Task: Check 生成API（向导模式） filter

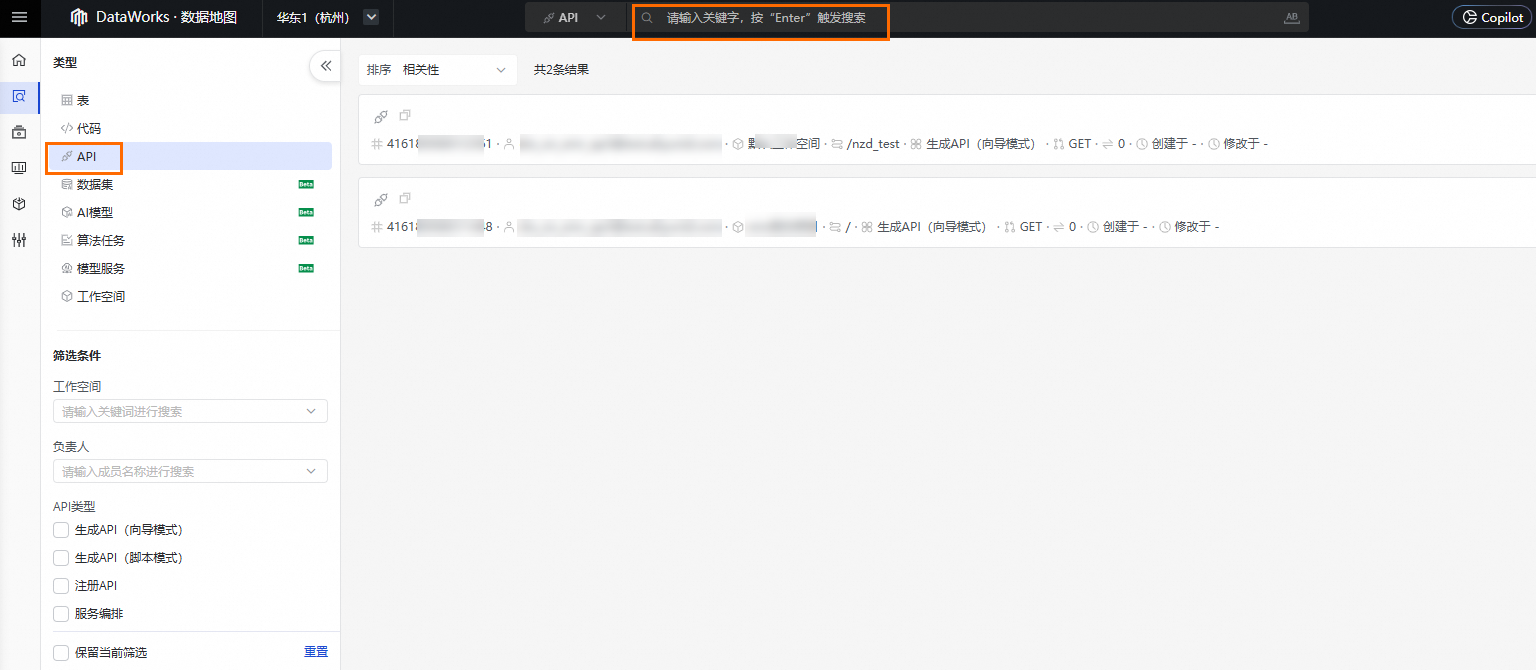Action: tap(61, 530)
